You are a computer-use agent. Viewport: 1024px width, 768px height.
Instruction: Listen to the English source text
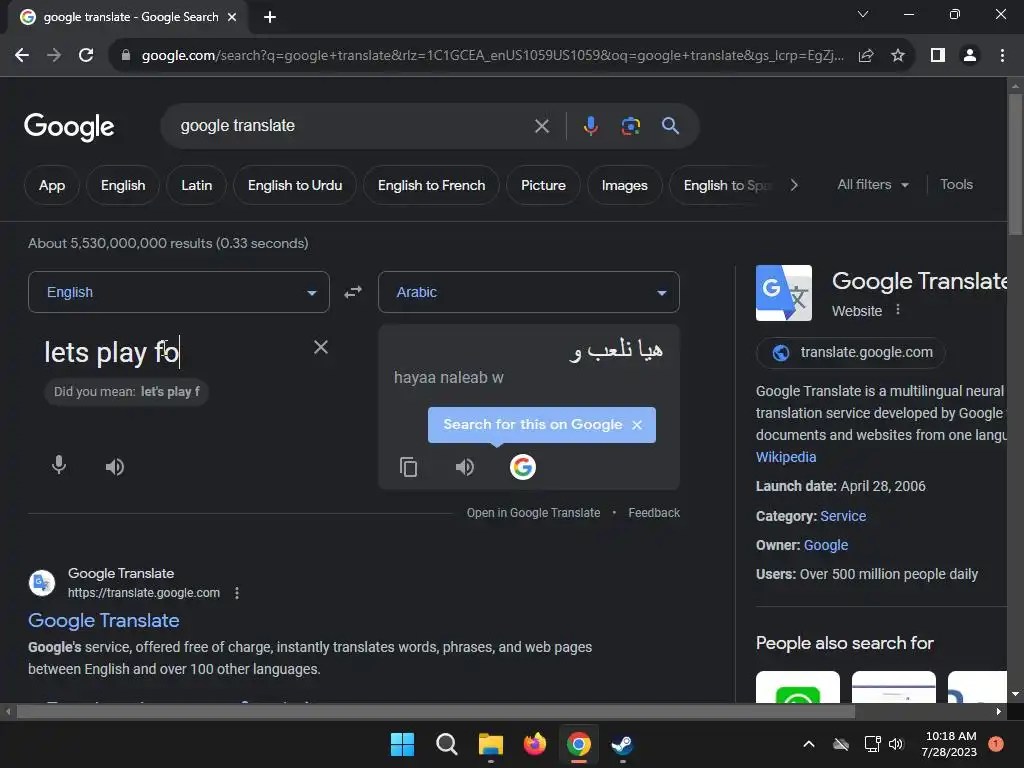[115, 466]
